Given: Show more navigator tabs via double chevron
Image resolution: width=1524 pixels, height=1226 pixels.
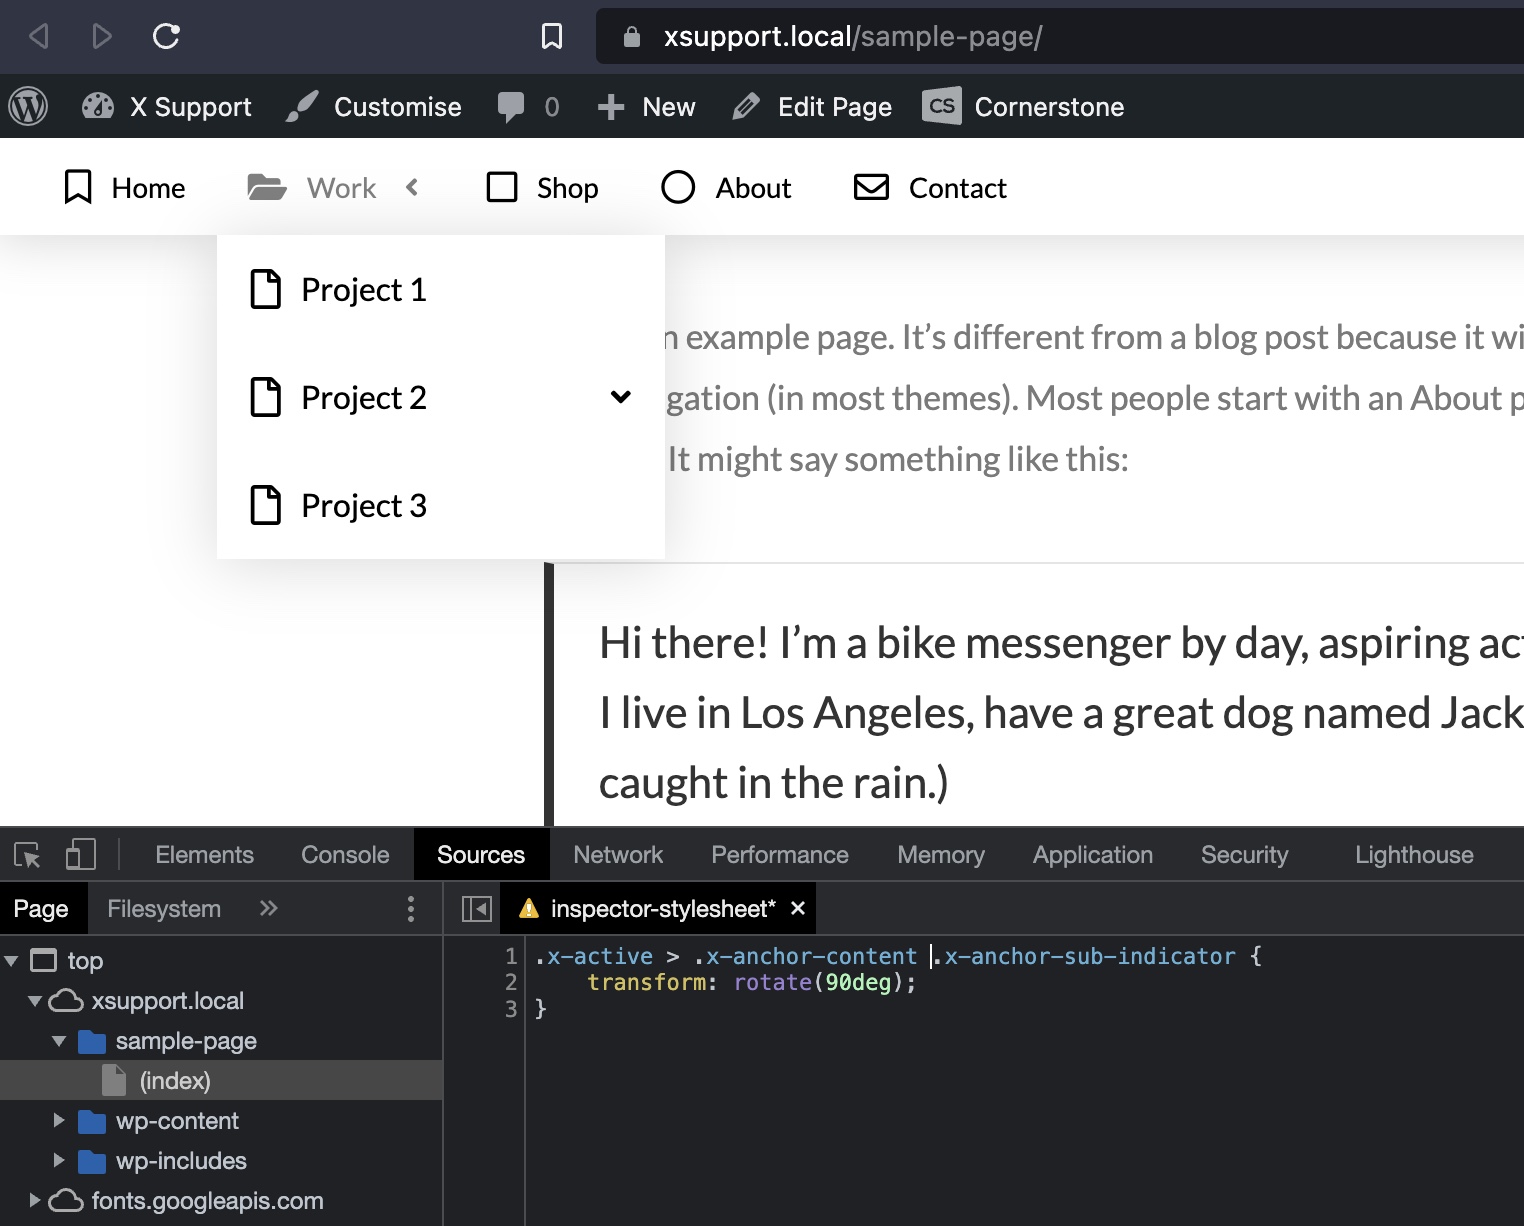Looking at the screenshot, I should coord(268,909).
